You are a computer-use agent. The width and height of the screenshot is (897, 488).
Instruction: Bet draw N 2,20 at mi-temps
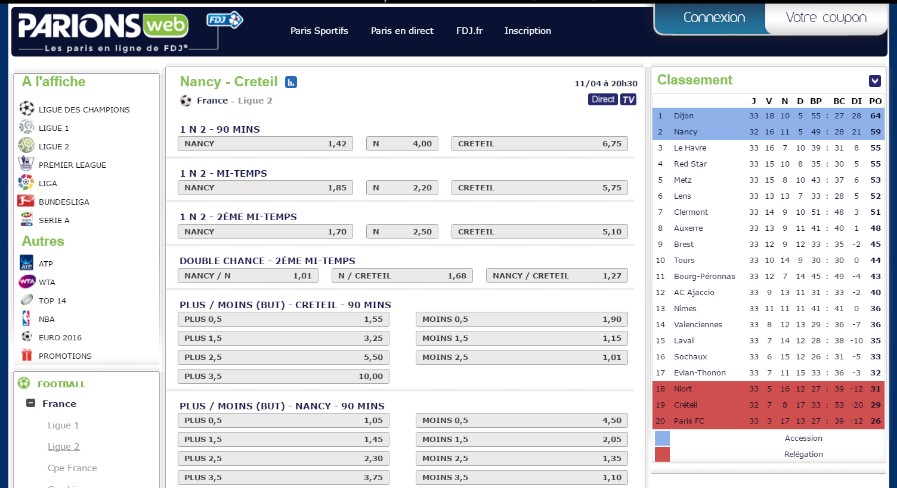[402, 188]
